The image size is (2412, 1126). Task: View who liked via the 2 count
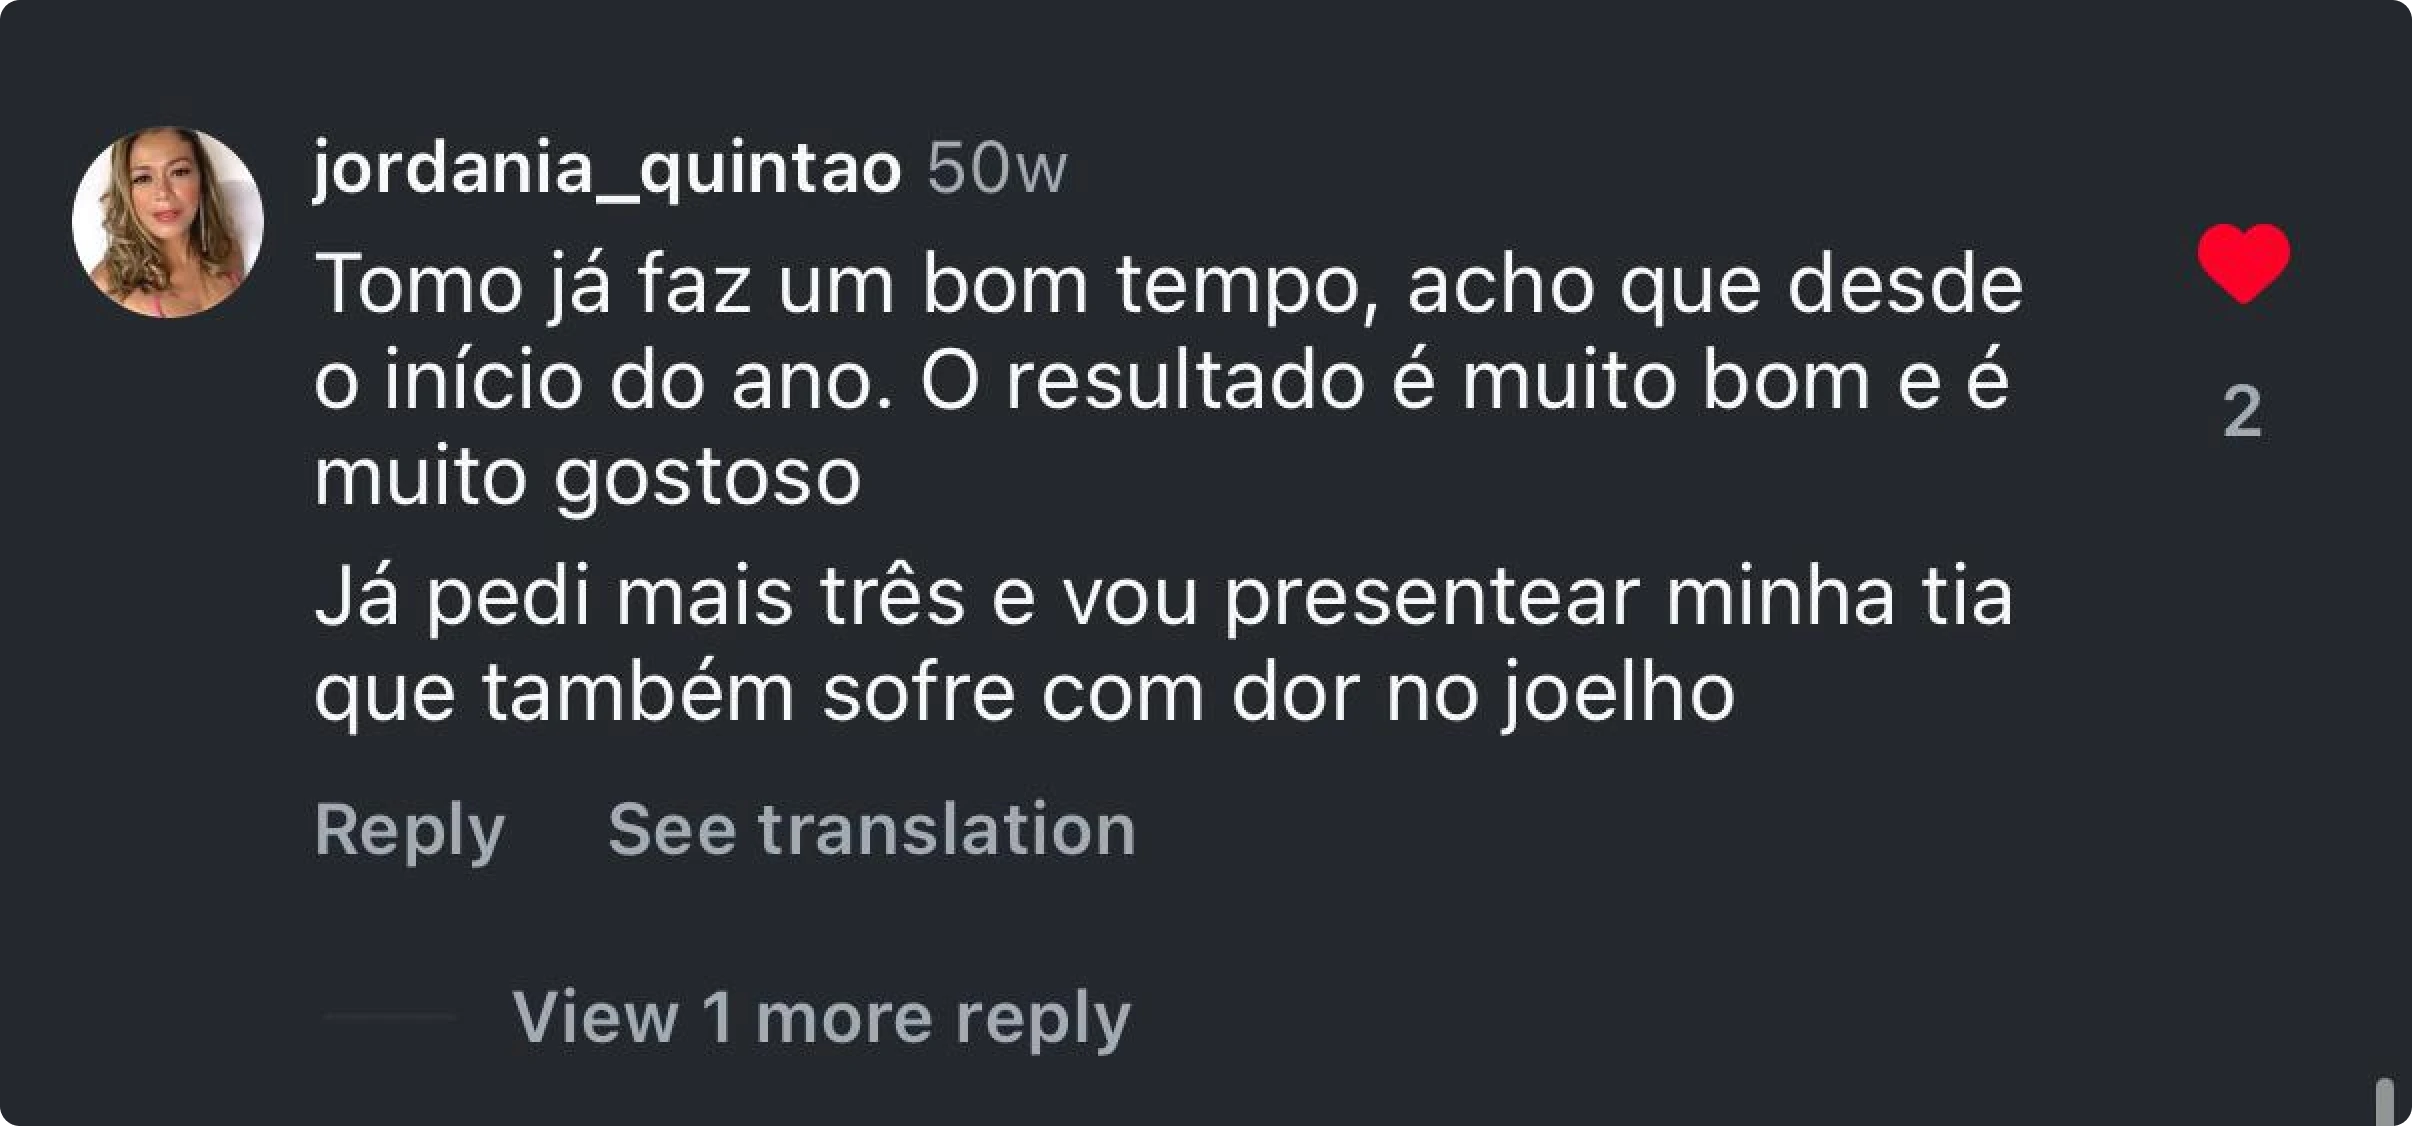(x=2243, y=411)
